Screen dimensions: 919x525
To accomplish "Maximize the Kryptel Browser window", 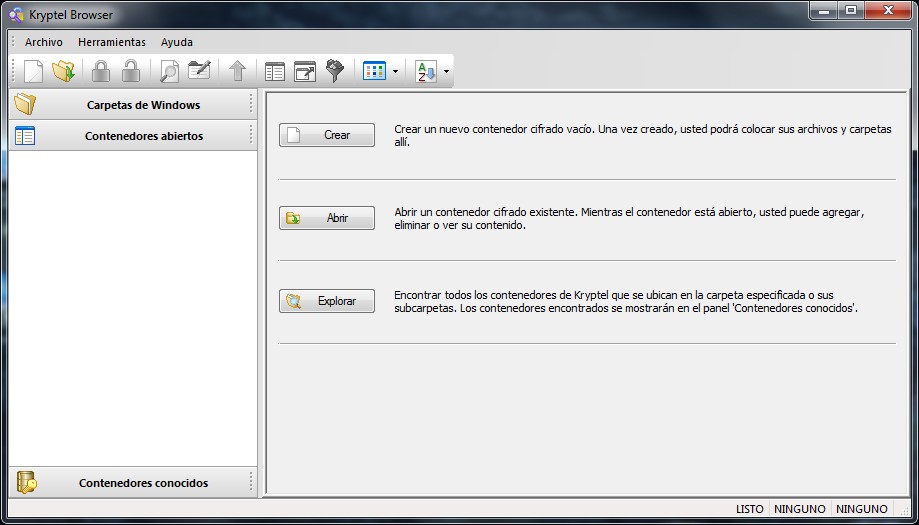I will tap(850, 10).
